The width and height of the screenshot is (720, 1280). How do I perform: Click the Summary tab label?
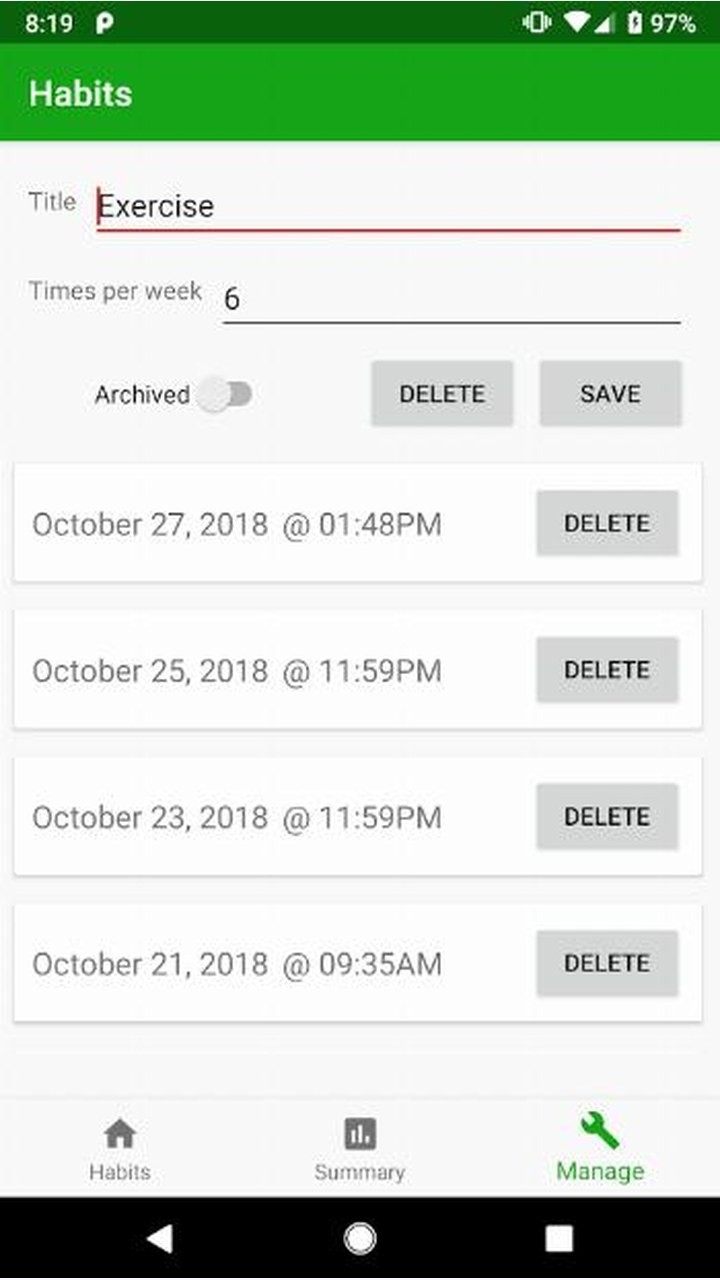360,1172
